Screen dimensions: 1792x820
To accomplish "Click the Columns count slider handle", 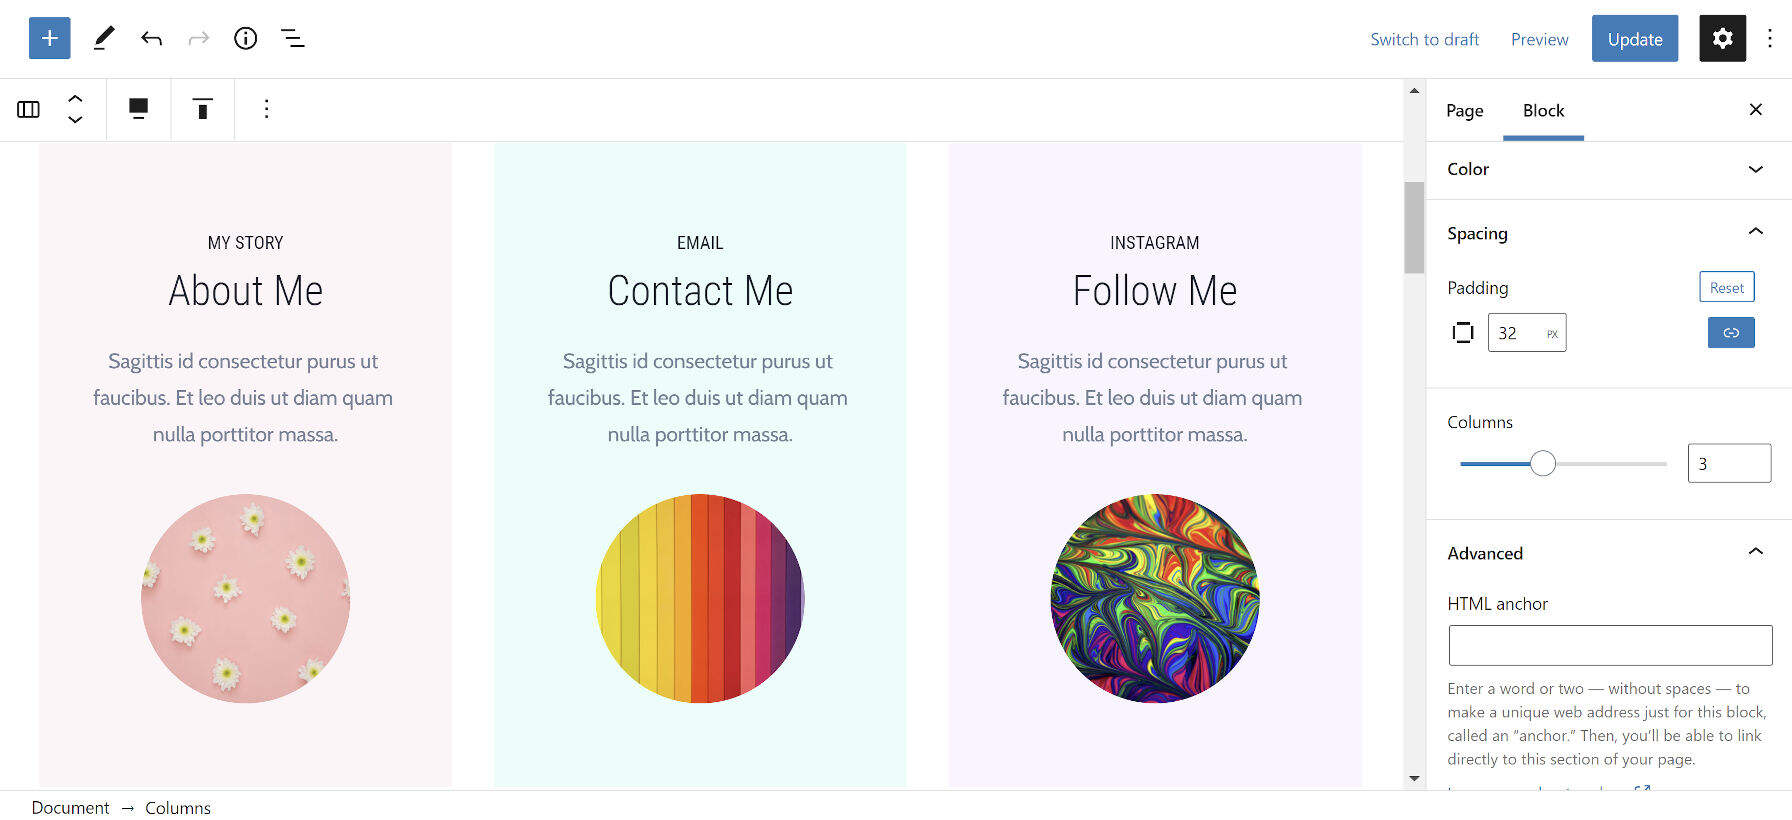I will pos(1543,463).
